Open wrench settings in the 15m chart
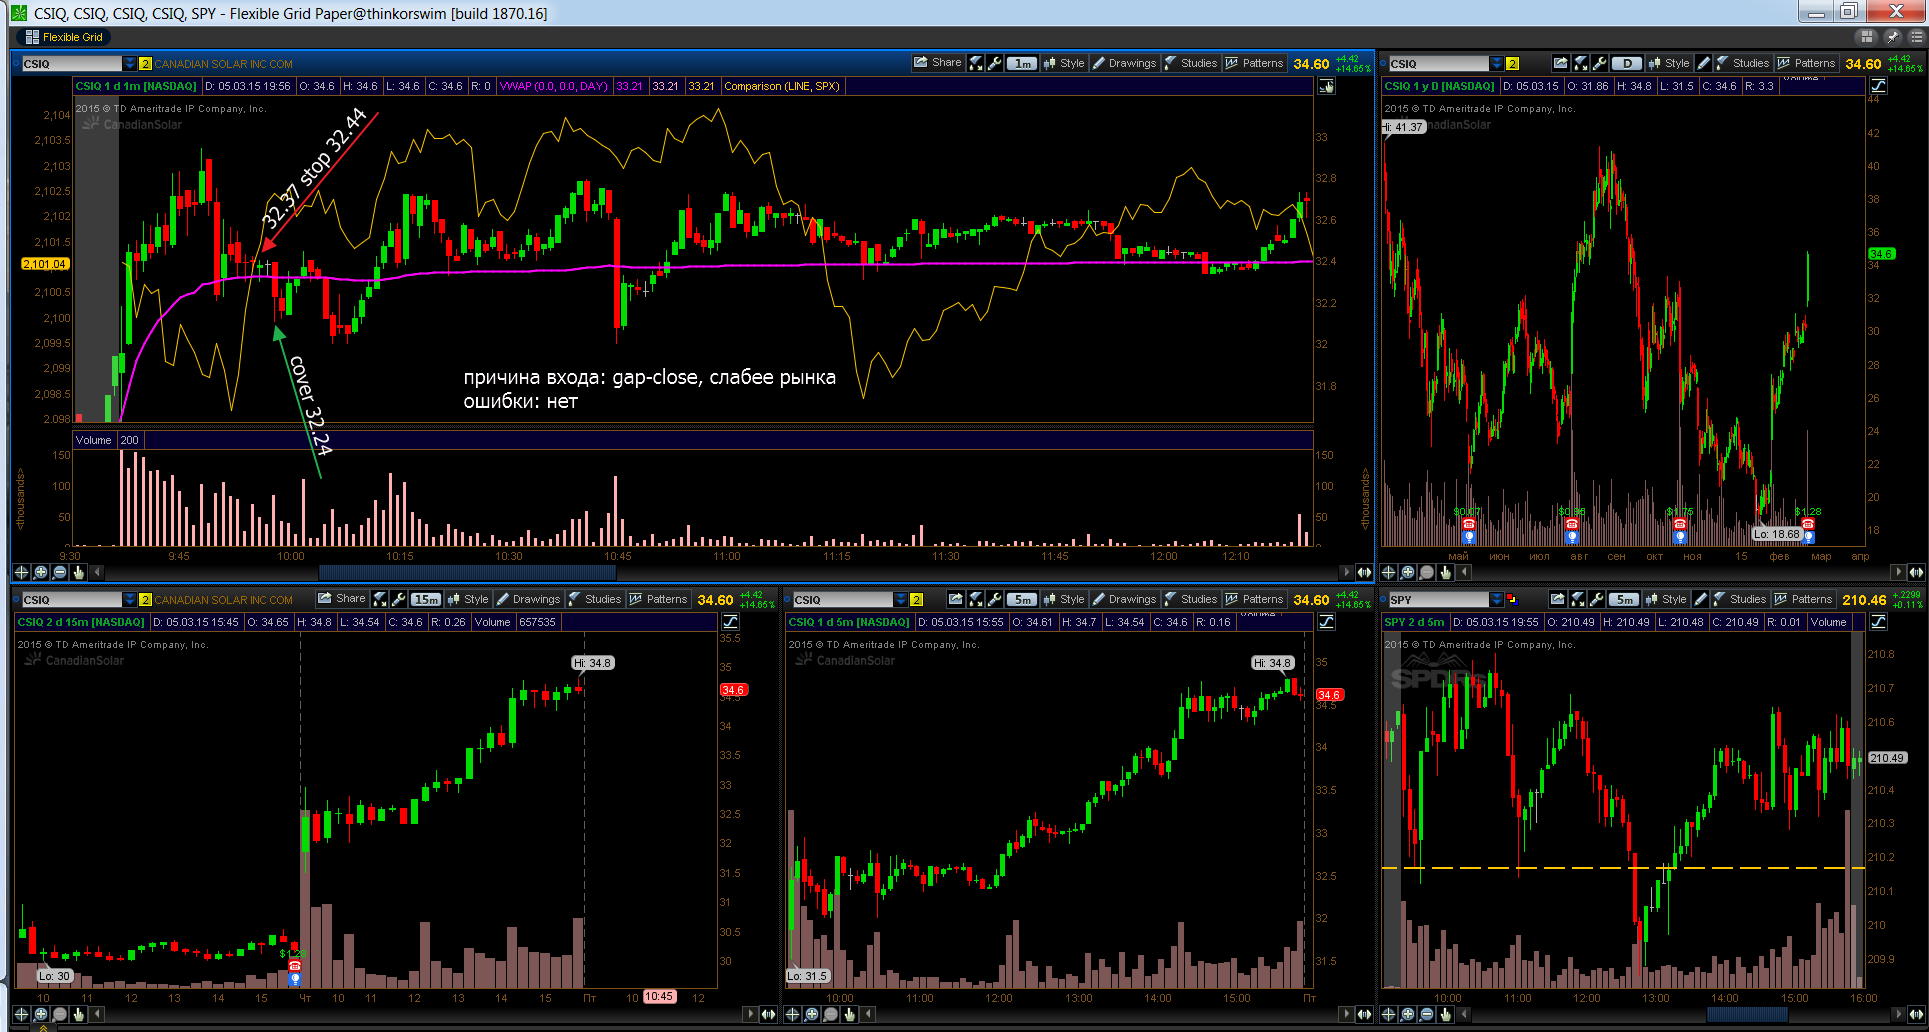The image size is (1929, 1032). pos(399,599)
